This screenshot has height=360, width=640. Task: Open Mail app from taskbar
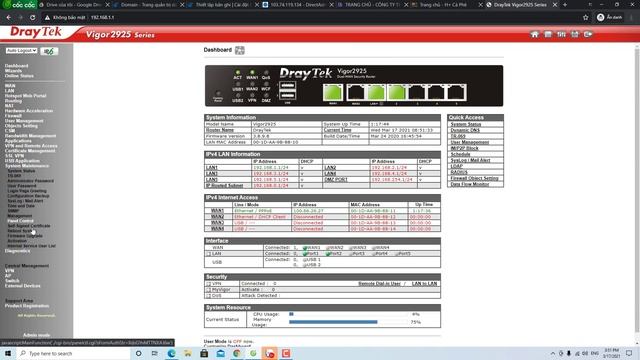coord(220,353)
